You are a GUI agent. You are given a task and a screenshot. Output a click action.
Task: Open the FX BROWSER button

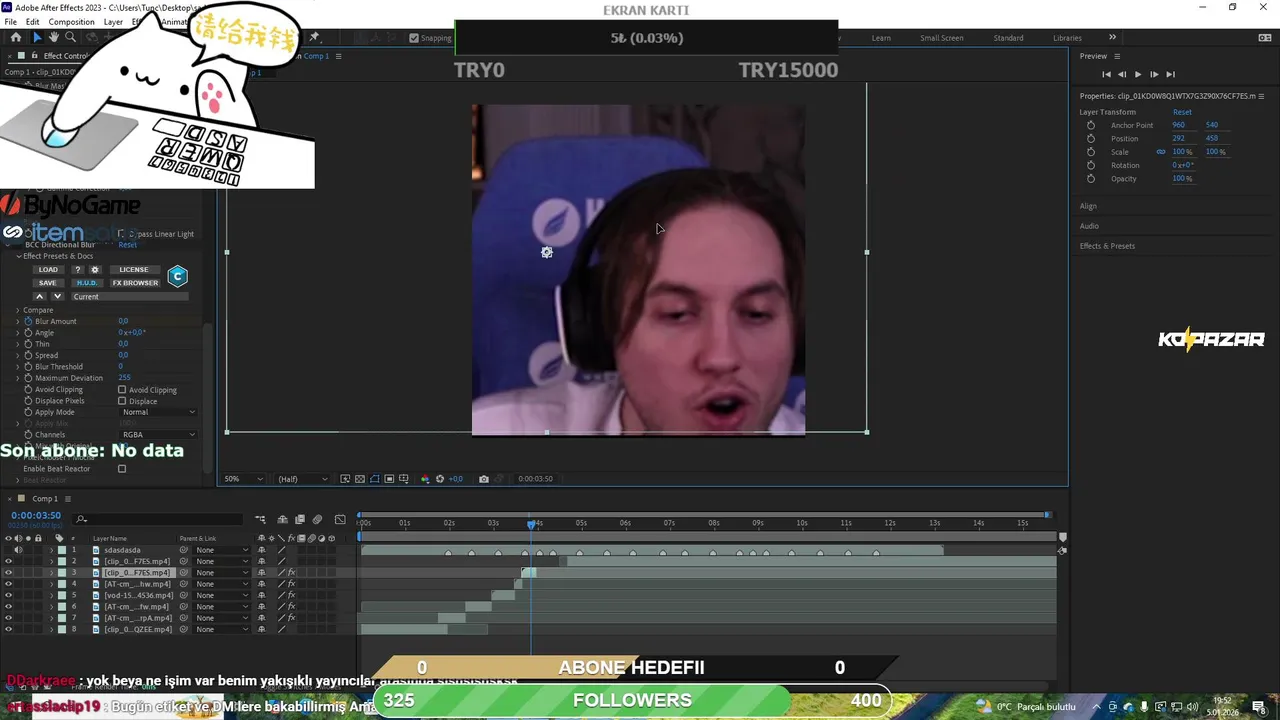(135, 283)
